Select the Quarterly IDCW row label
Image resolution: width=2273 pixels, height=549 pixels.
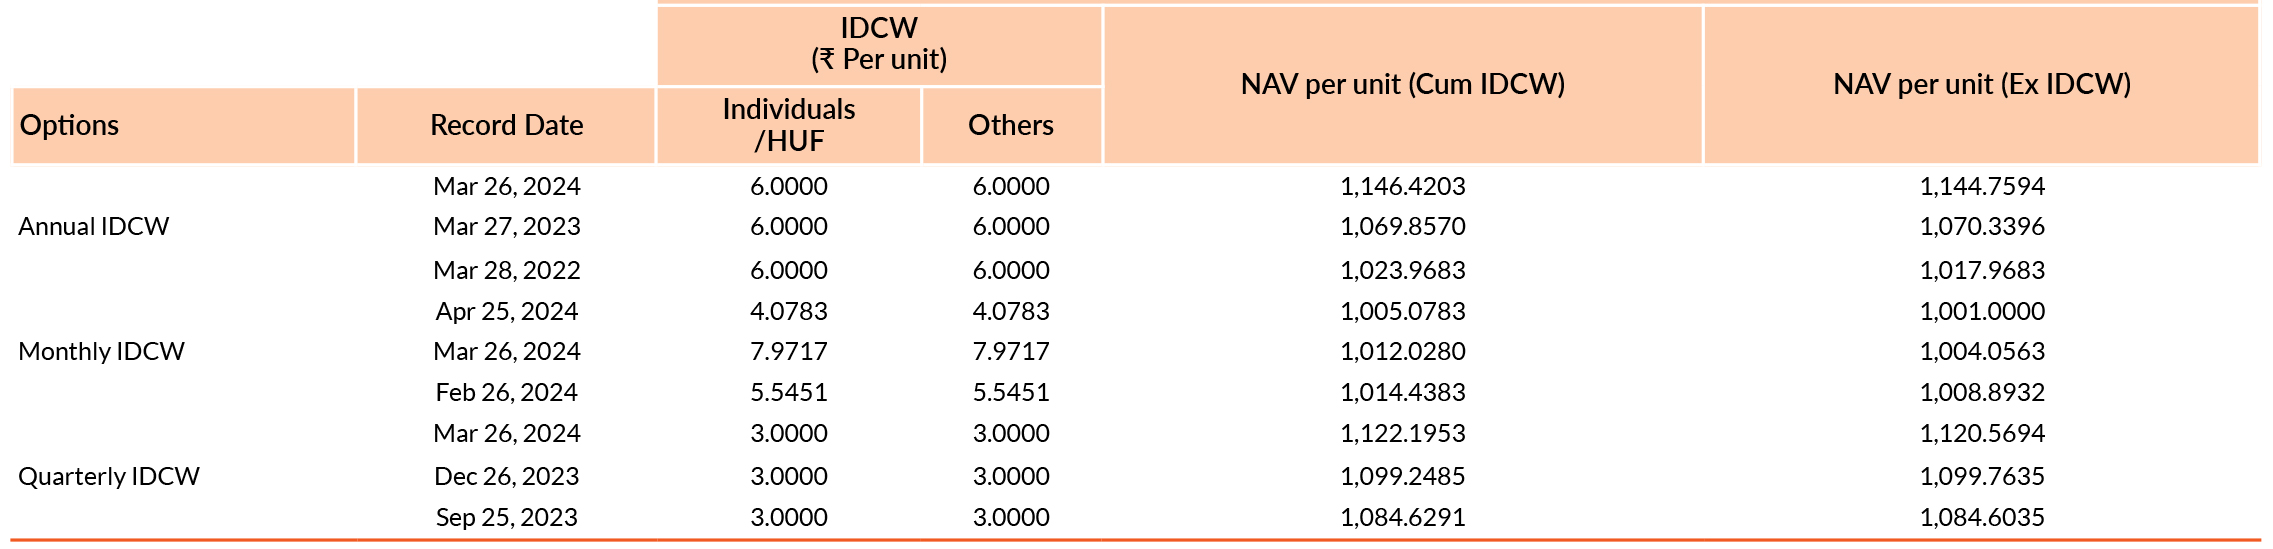(109, 476)
